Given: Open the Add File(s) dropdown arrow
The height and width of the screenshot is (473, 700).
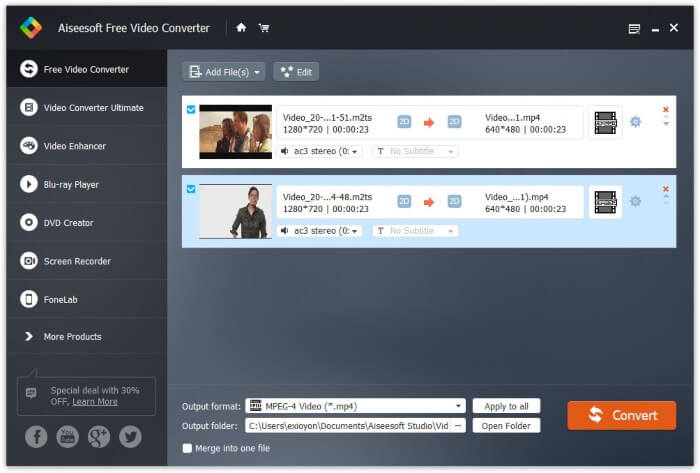Looking at the screenshot, I should point(257,72).
